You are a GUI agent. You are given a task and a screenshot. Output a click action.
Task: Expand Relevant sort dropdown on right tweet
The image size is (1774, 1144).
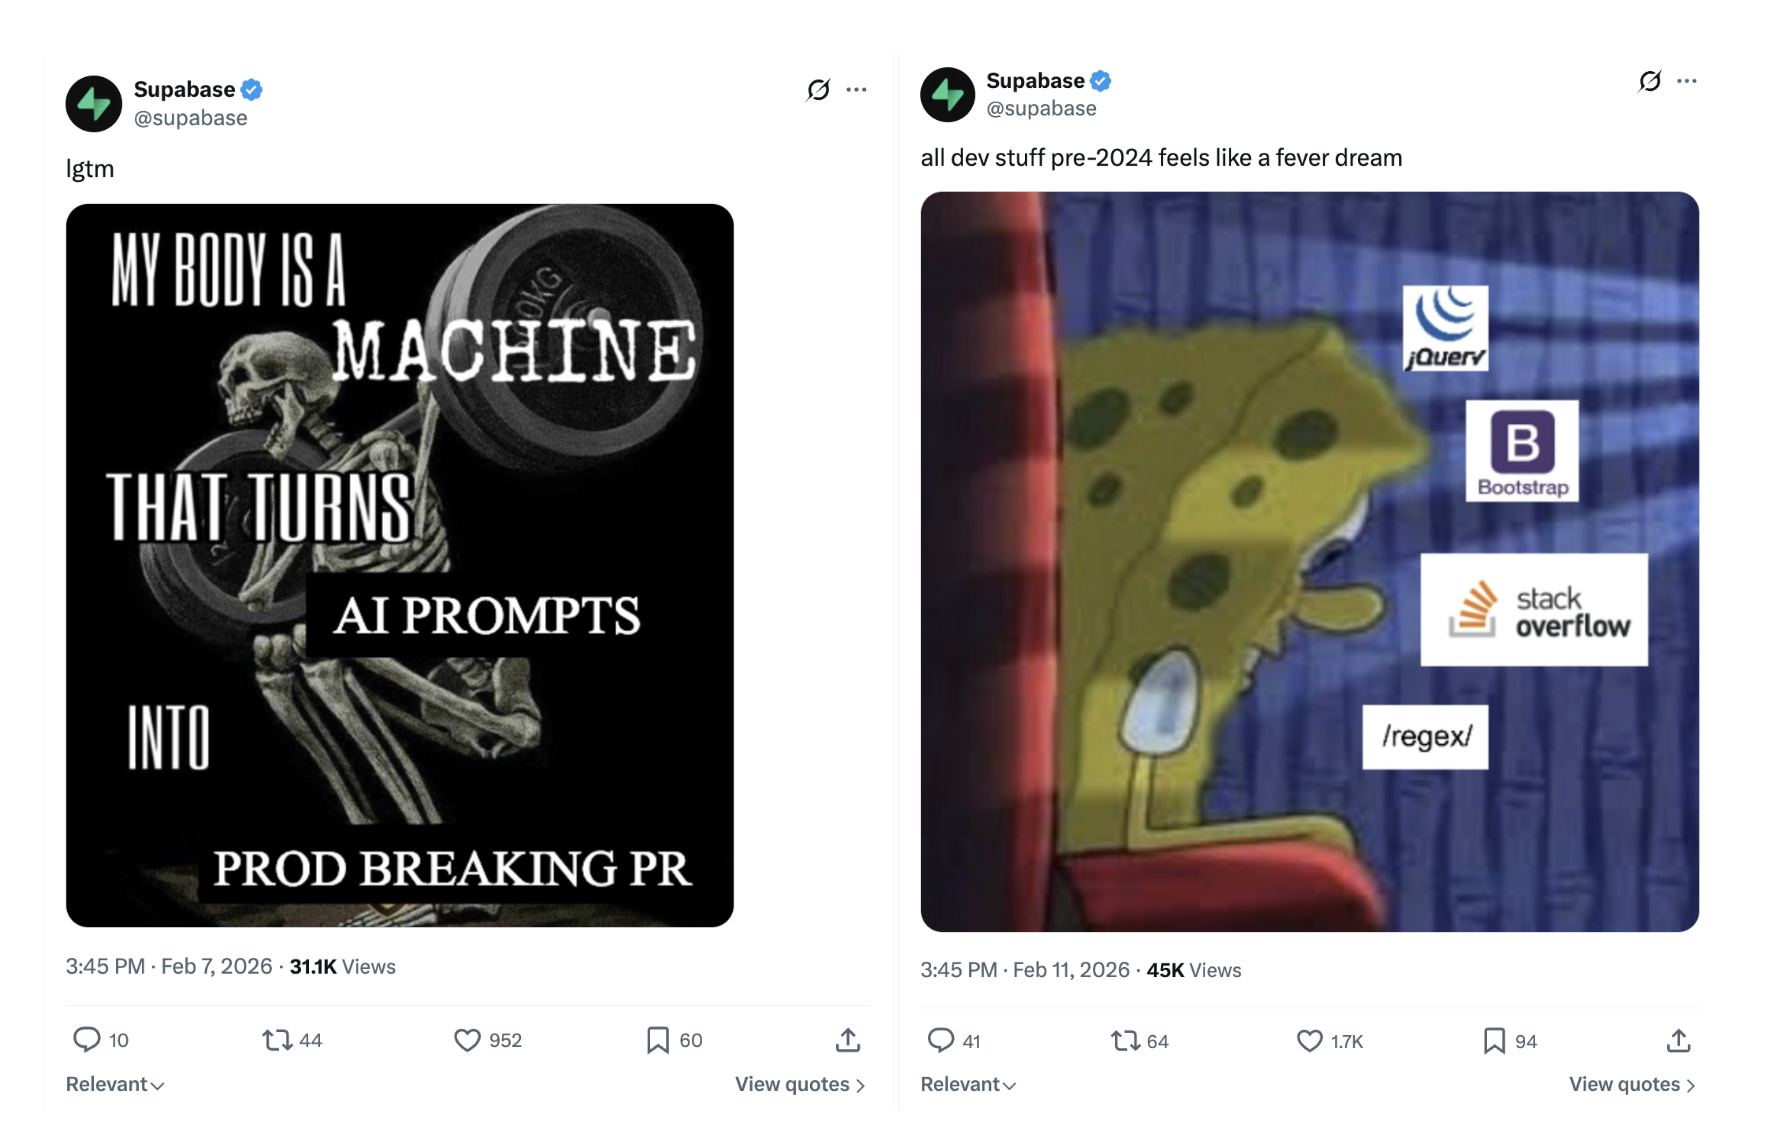click(x=968, y=1084)
